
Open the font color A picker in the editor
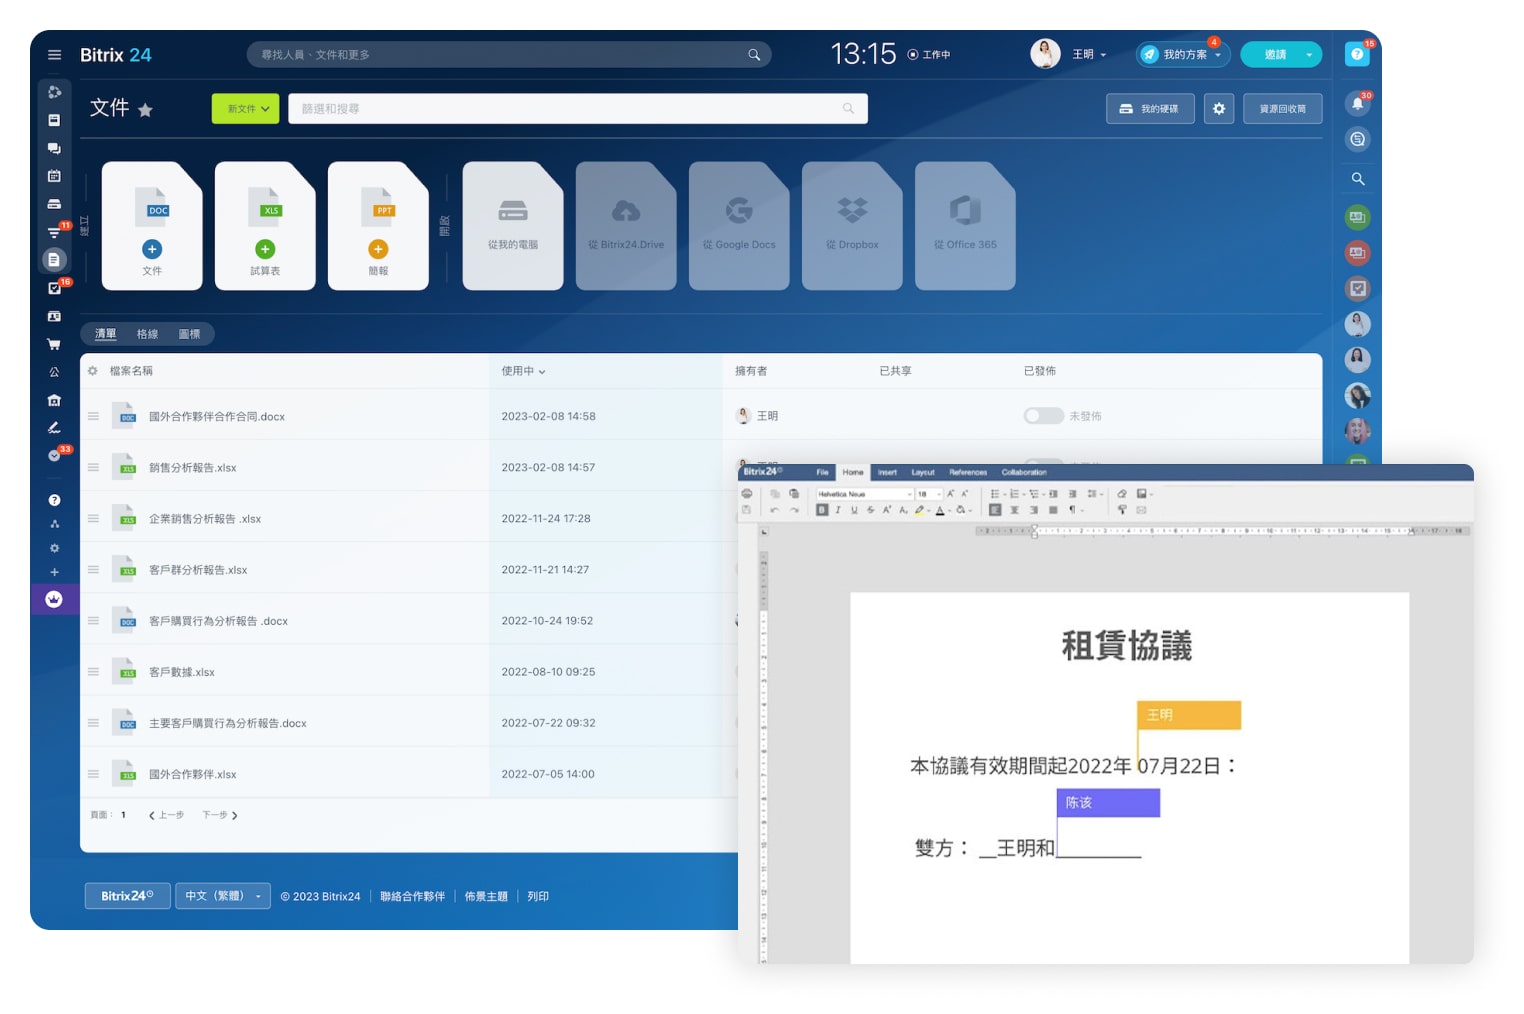point(941,510)
